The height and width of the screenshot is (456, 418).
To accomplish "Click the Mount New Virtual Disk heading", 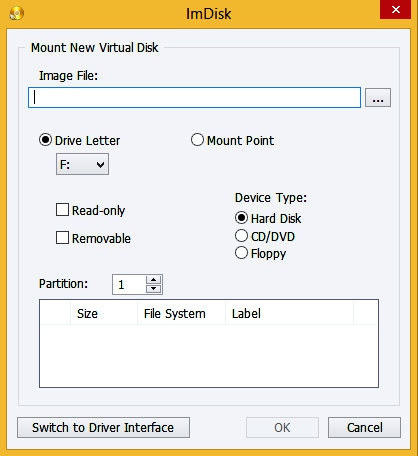I will click(x=94, y=48).
